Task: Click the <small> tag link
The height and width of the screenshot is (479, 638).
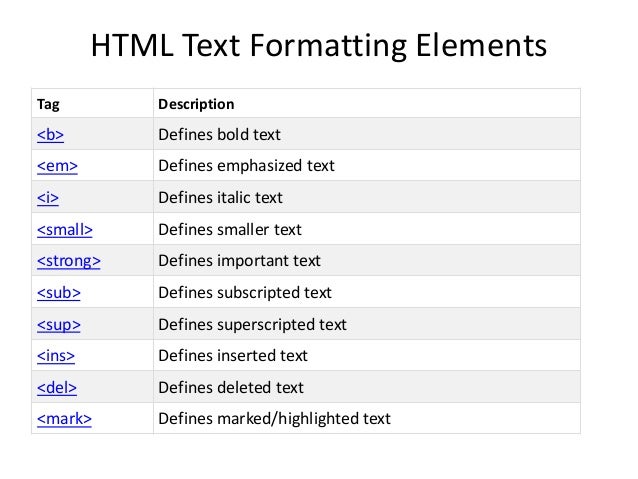Action: tap(64, 230)
